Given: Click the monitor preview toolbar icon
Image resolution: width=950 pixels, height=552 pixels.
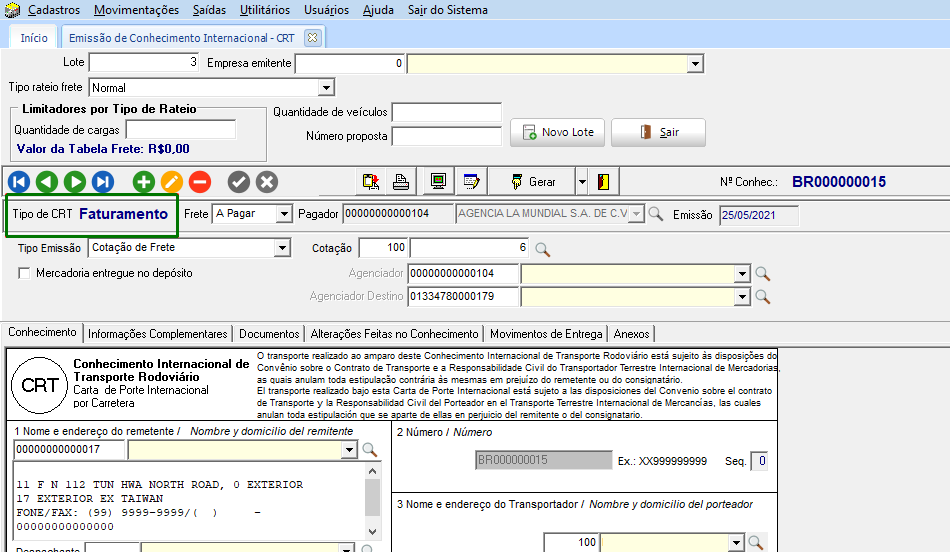Looking at the screenshot, I should point(438,182).
